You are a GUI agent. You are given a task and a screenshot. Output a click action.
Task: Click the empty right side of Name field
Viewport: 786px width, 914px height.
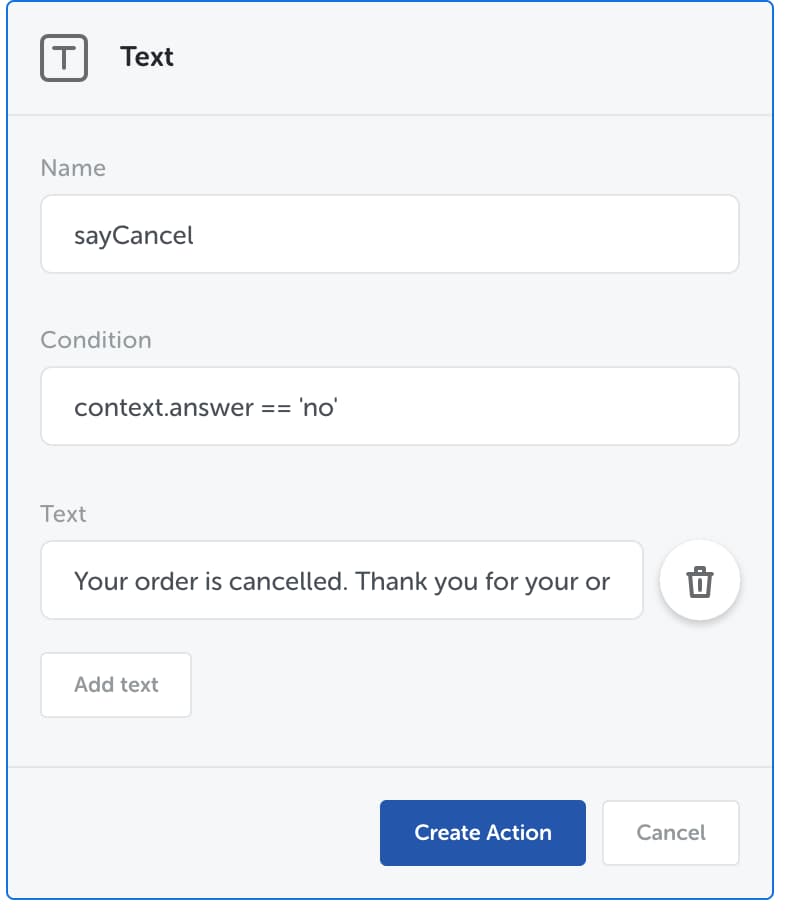pyautogui.click(x=525, y=234)
